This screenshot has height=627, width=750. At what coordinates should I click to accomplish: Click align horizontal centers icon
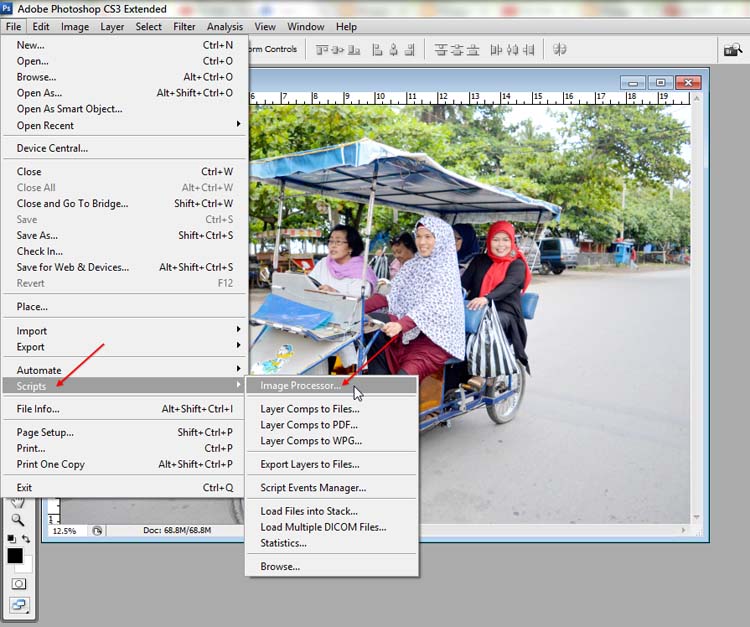394,49
